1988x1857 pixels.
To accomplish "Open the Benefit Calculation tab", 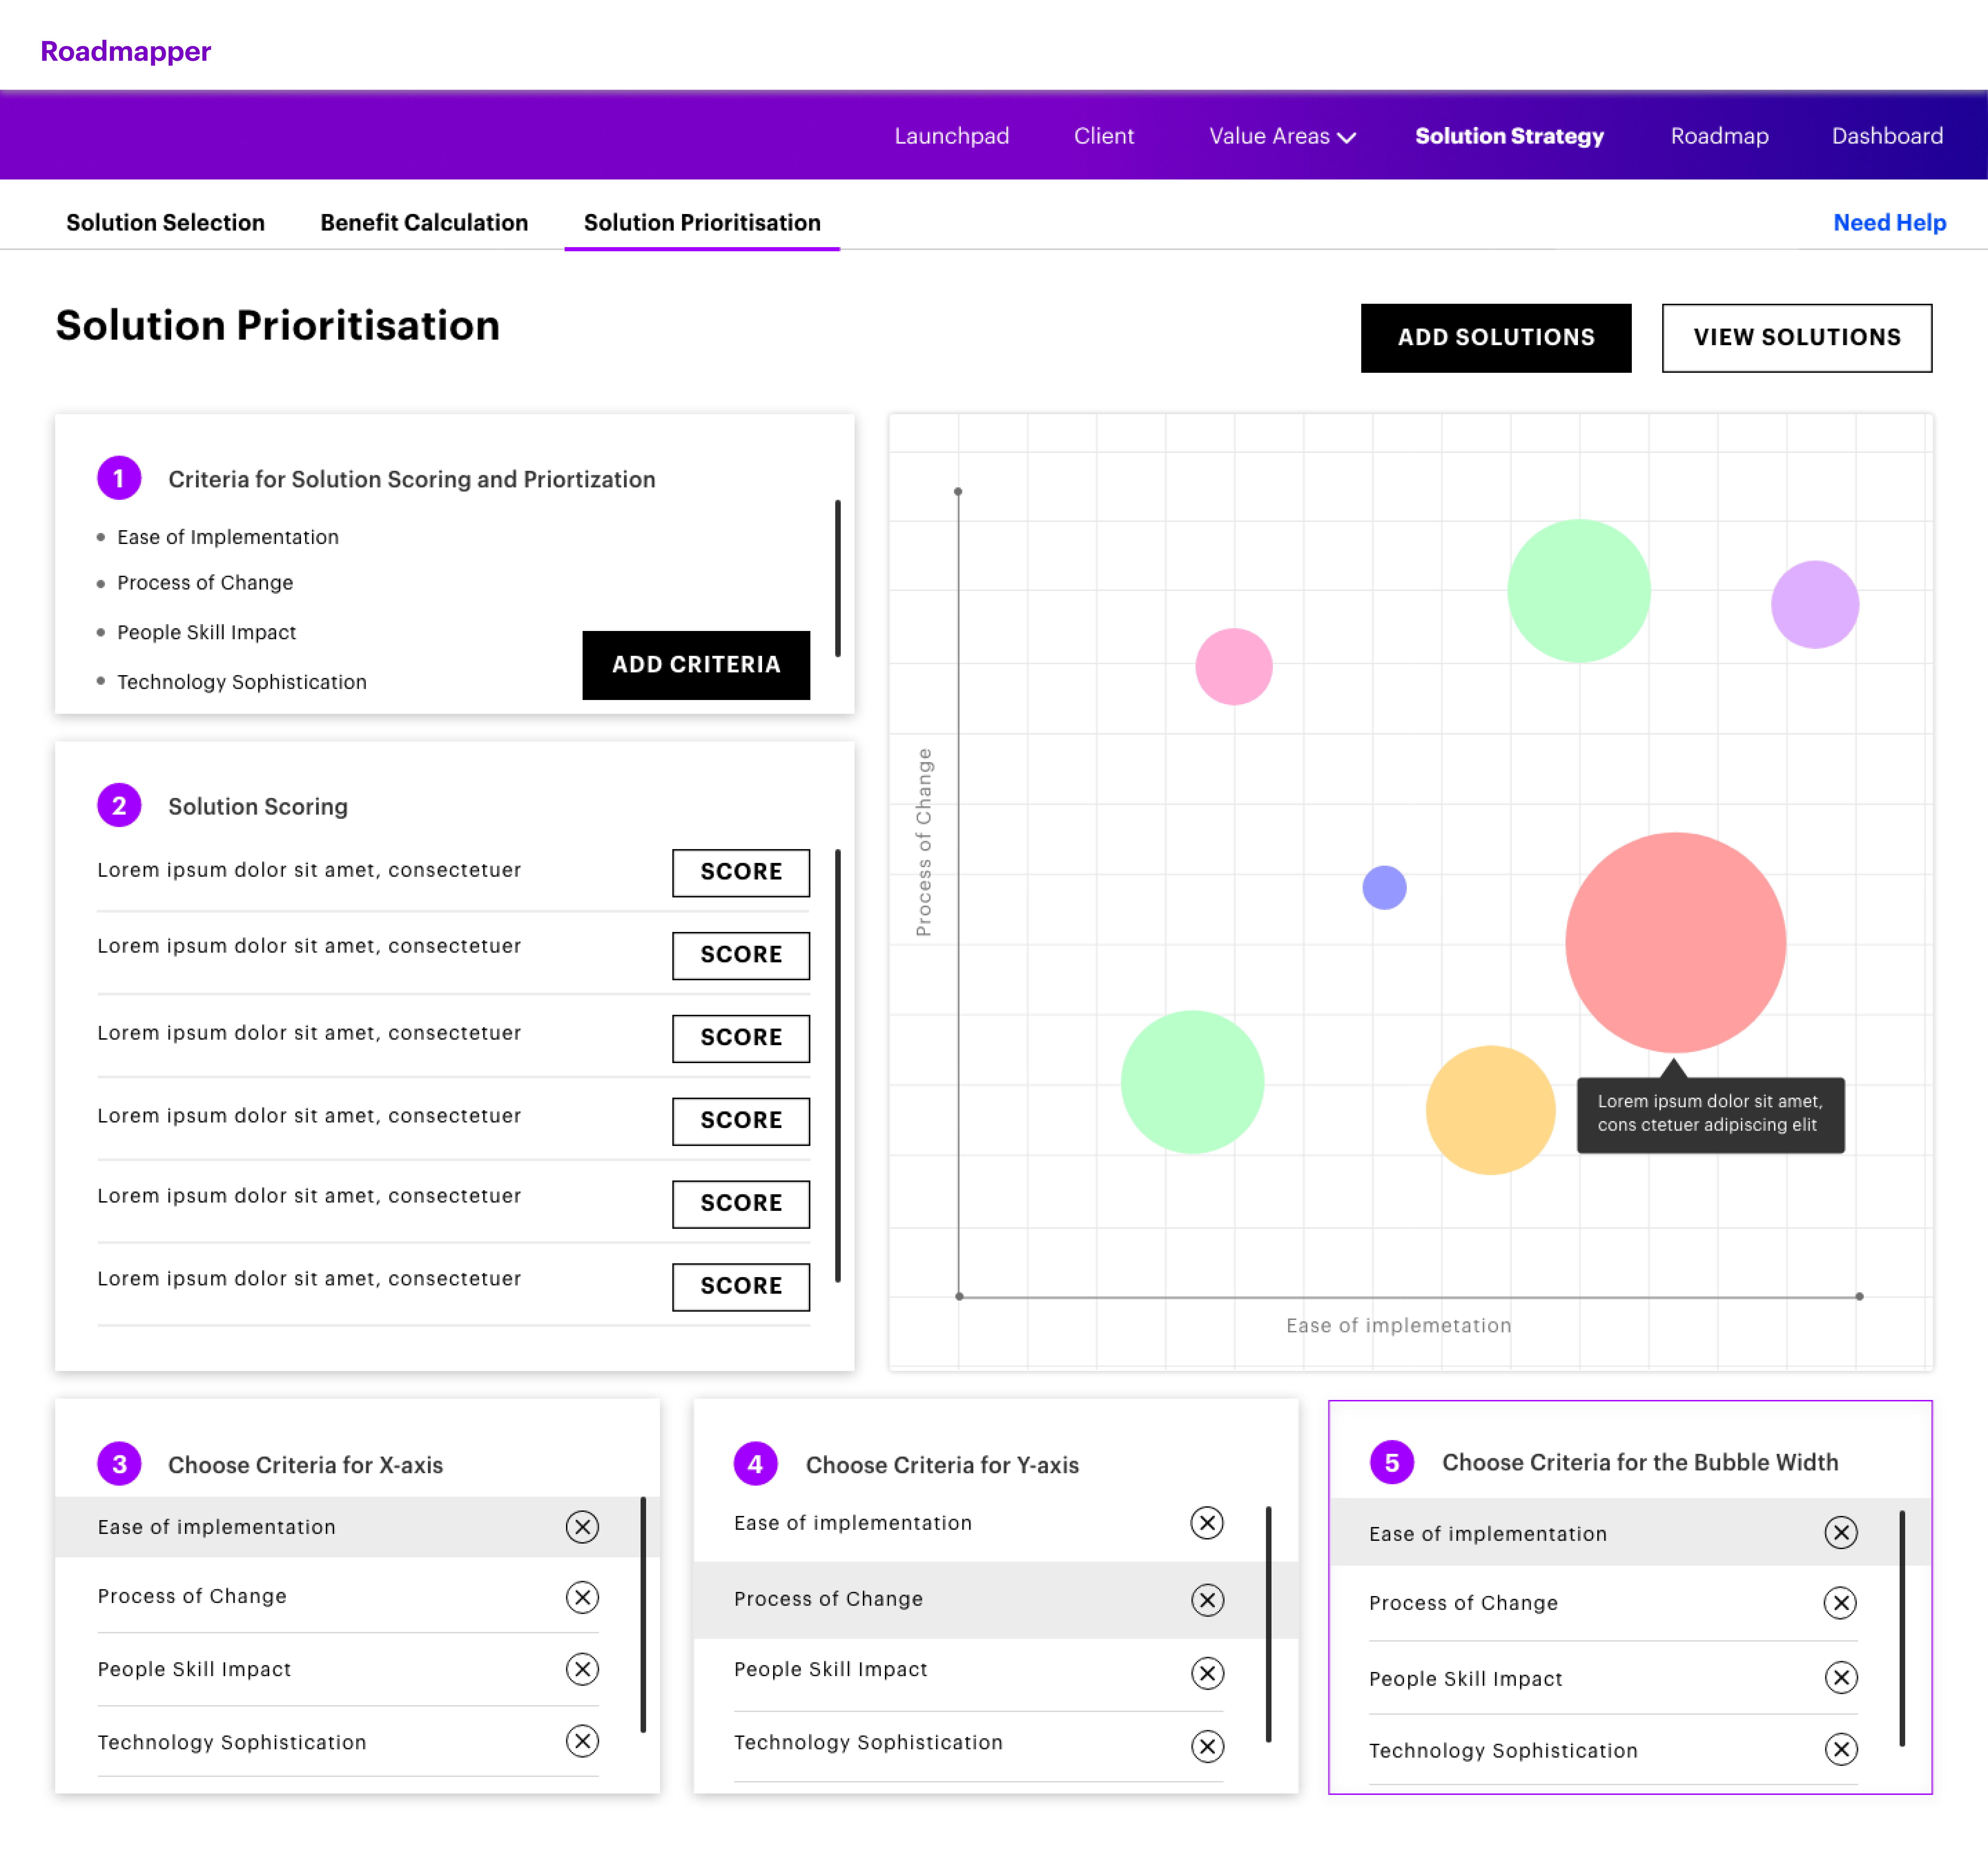I will [x=424, y=222].
